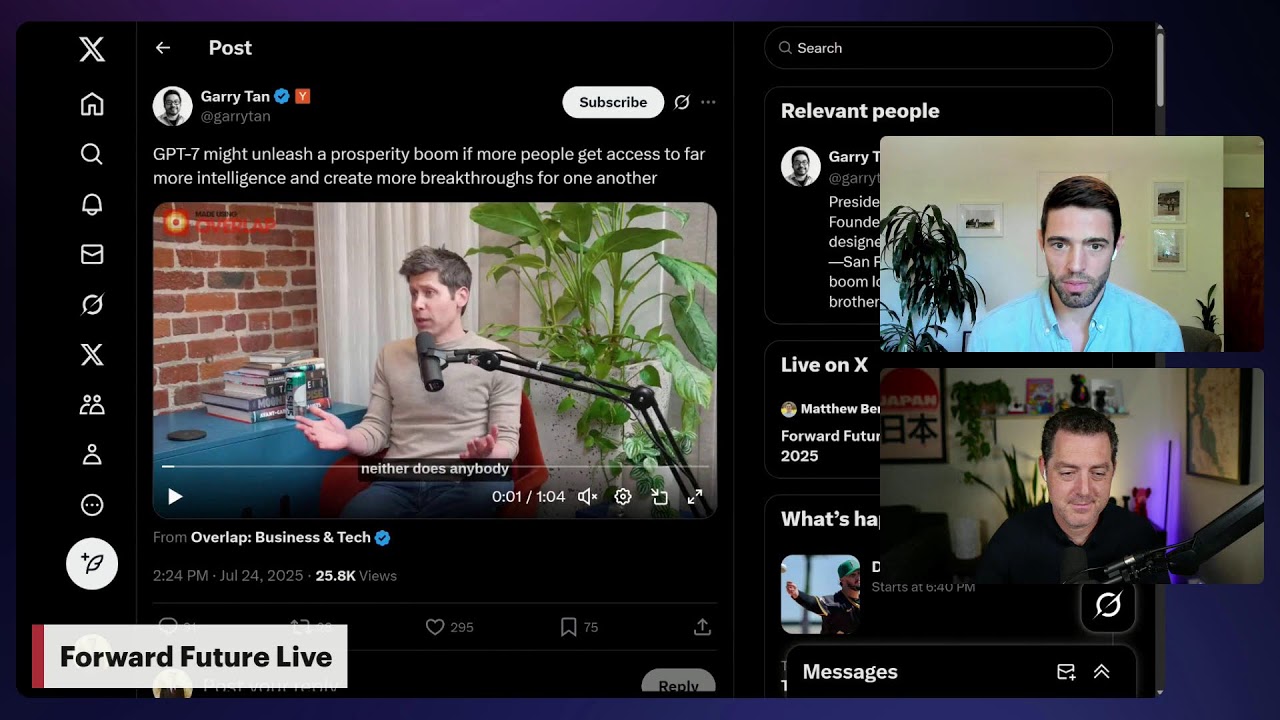
Task: Open Explore with sidebar magnifier icon
Action: (92, 154)
